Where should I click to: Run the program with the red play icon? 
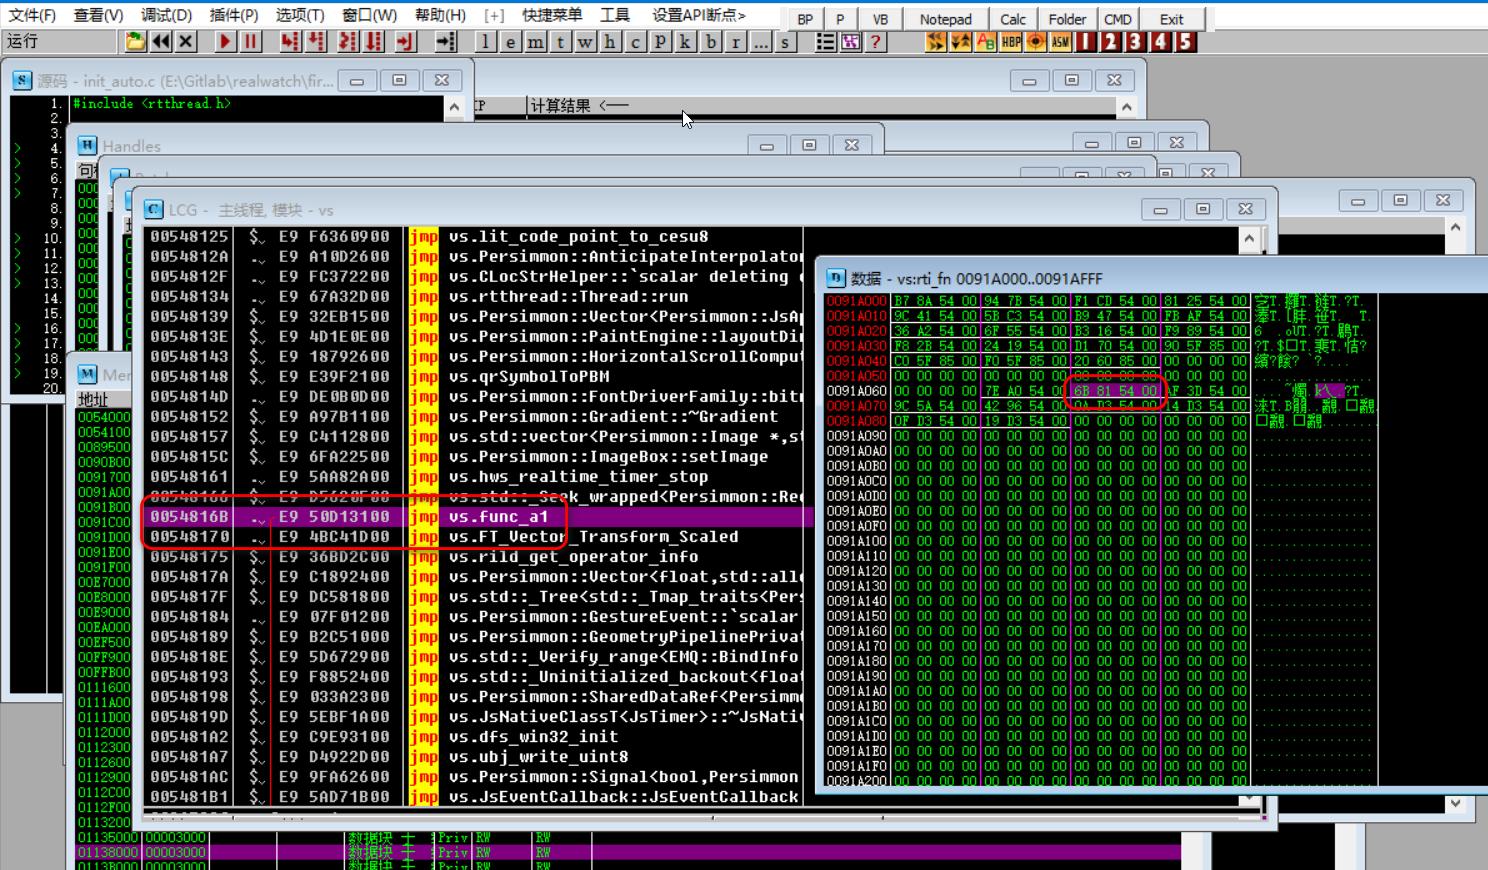tap(225, 41)
